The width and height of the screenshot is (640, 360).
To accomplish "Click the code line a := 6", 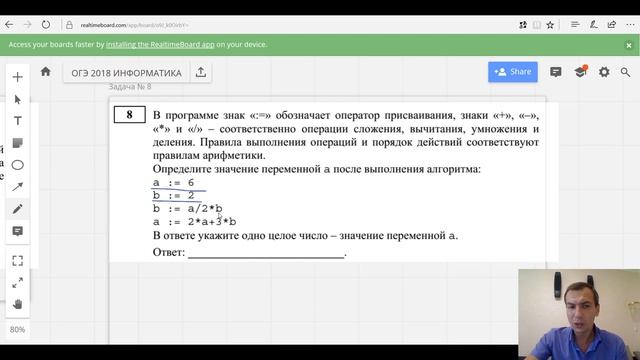I will click(173, 182).
